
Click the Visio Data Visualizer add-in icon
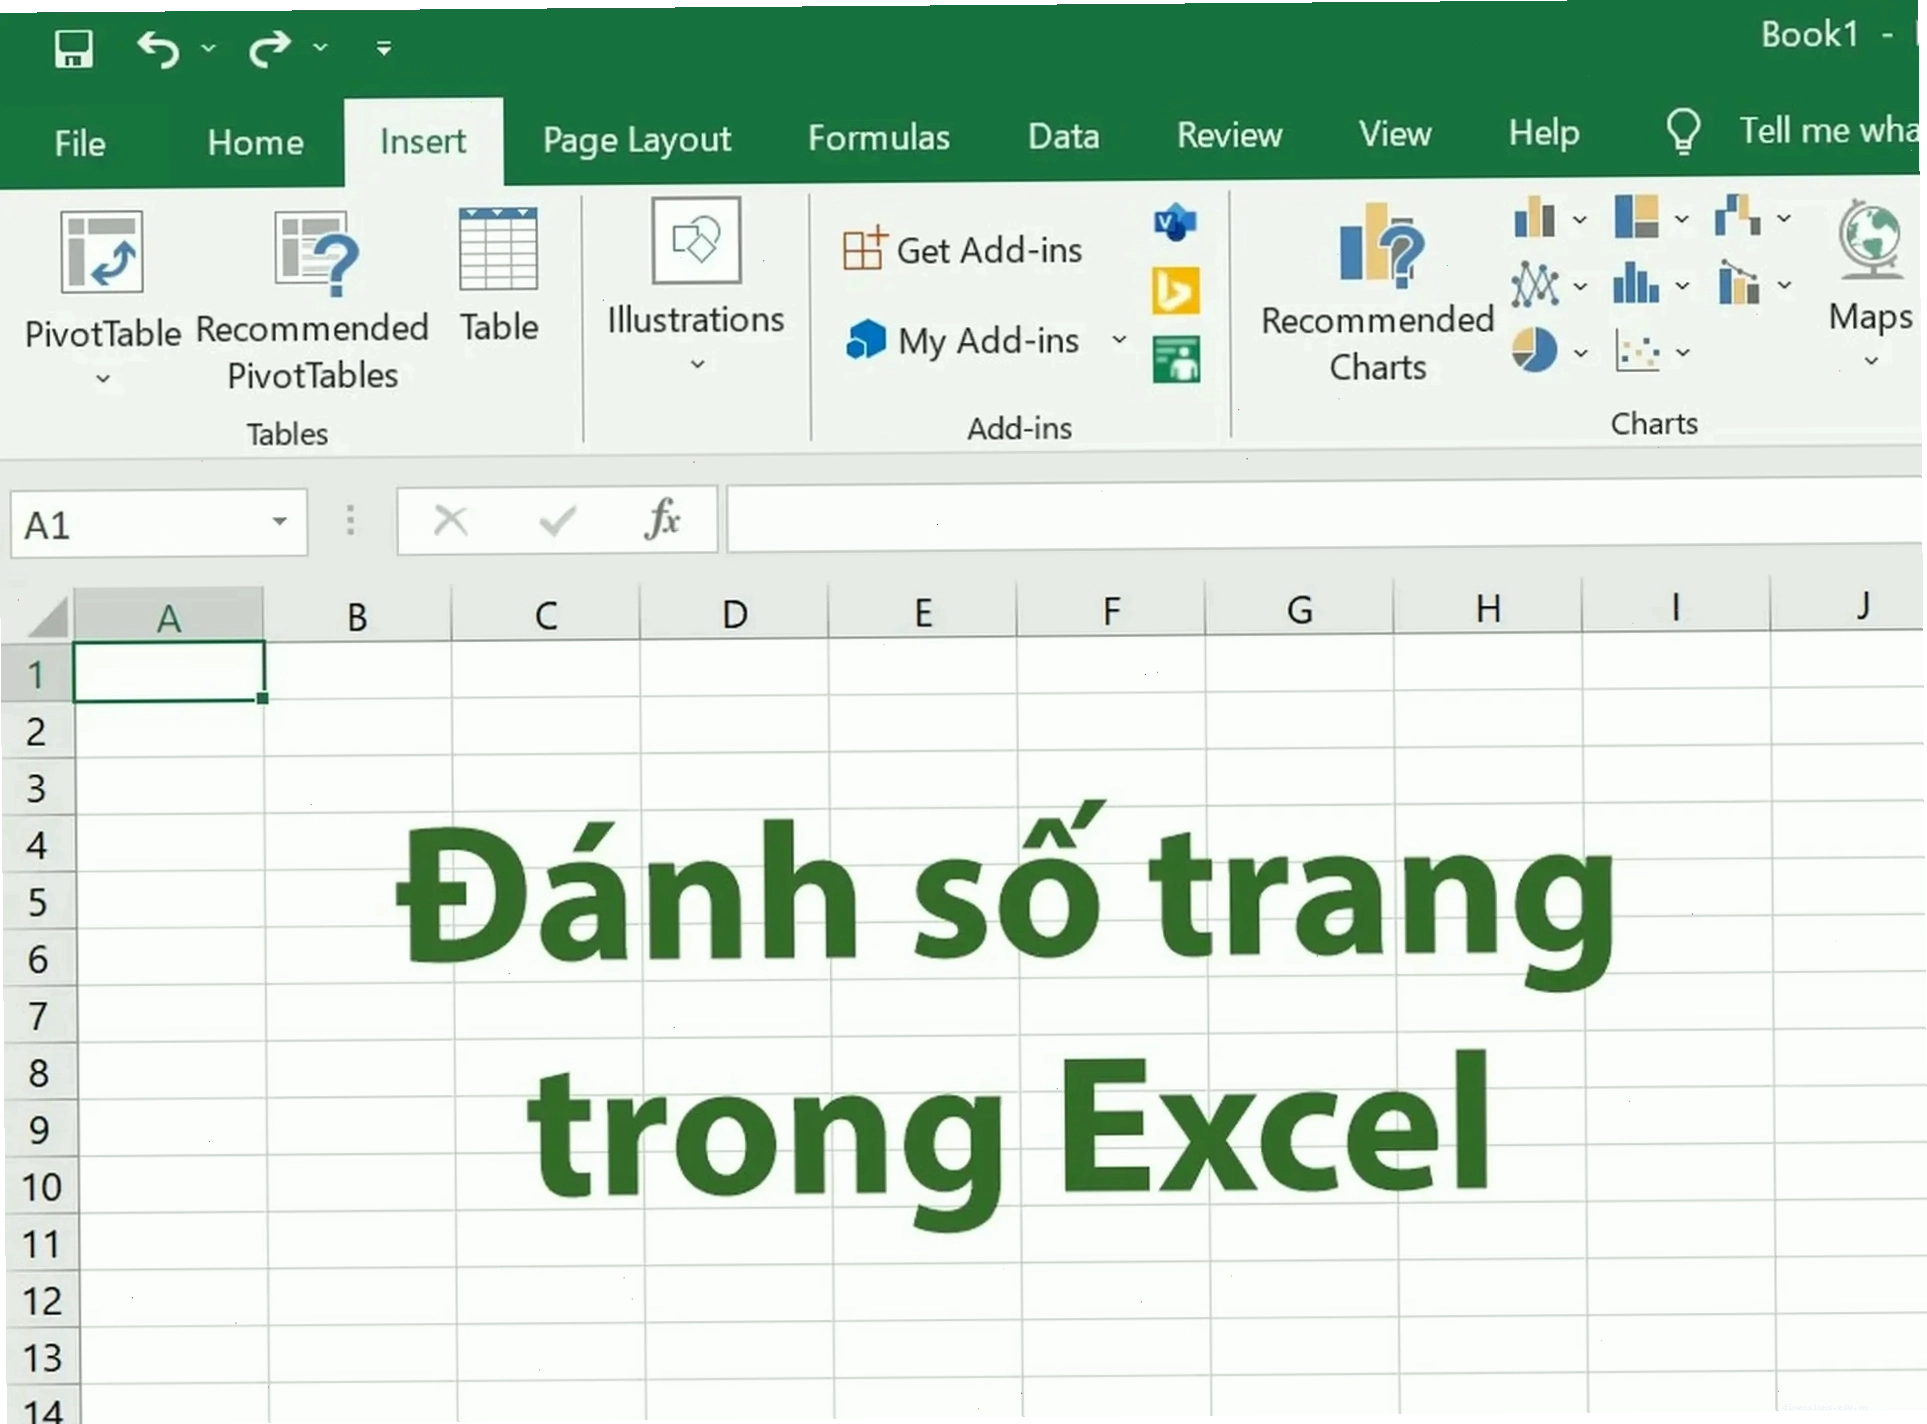(x=1175, y=222)
